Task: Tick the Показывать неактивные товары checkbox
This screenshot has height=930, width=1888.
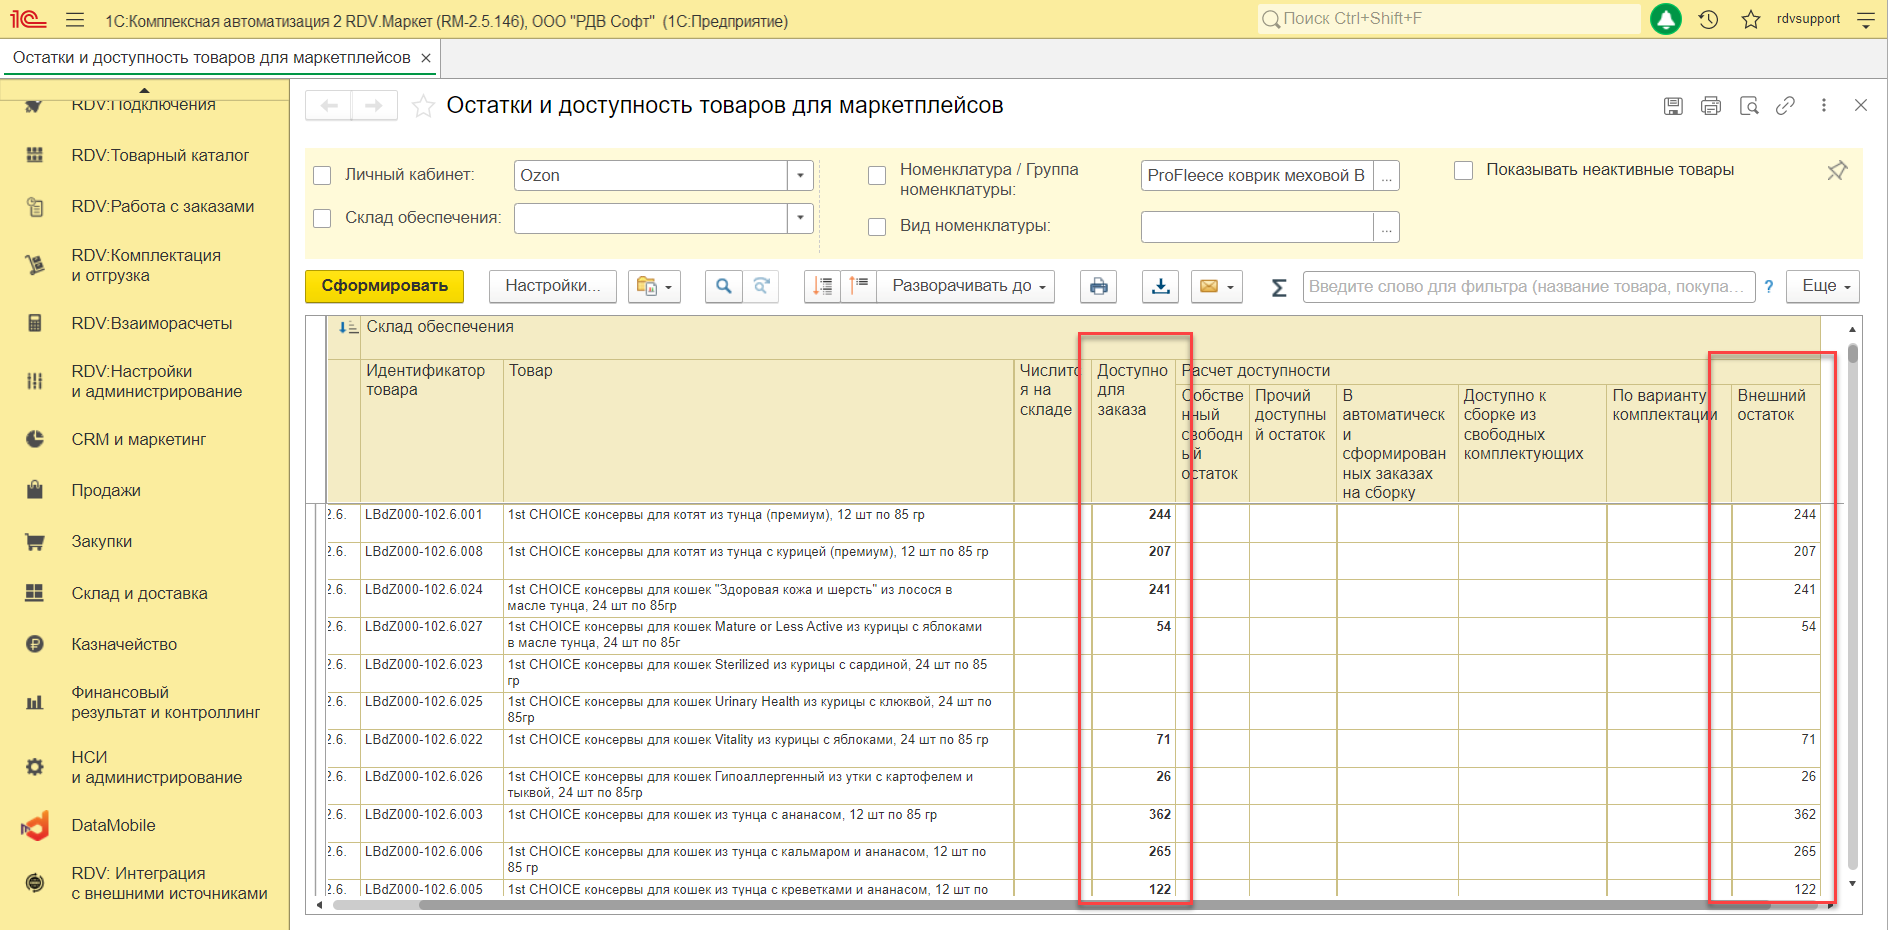Action: 1463,171
